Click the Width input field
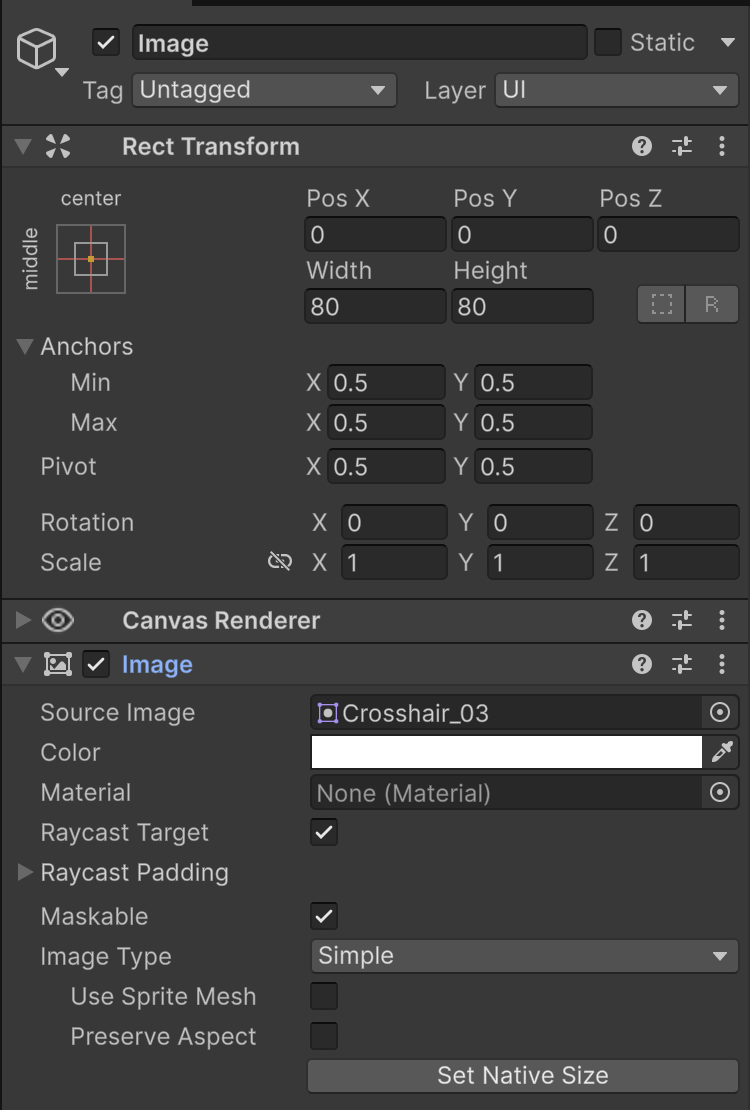This screenshot has height=1110, width=750. coord(375,306)
